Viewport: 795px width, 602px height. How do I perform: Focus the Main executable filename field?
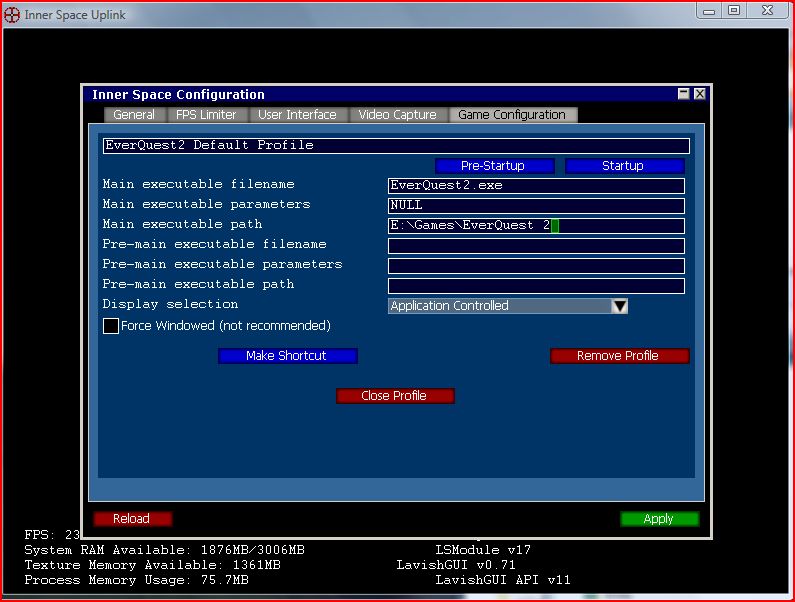pyautogui.click(x=536, y=186)
